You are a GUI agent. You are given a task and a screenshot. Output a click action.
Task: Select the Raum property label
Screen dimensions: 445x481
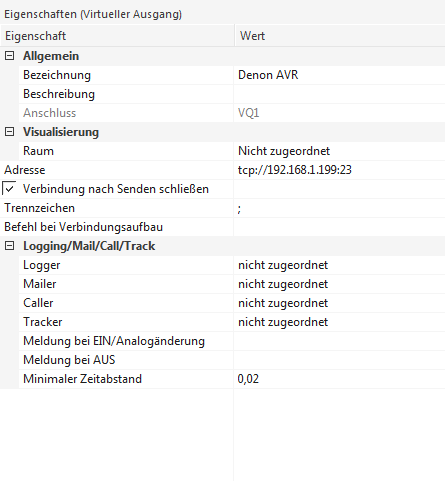tap(38, 151)
